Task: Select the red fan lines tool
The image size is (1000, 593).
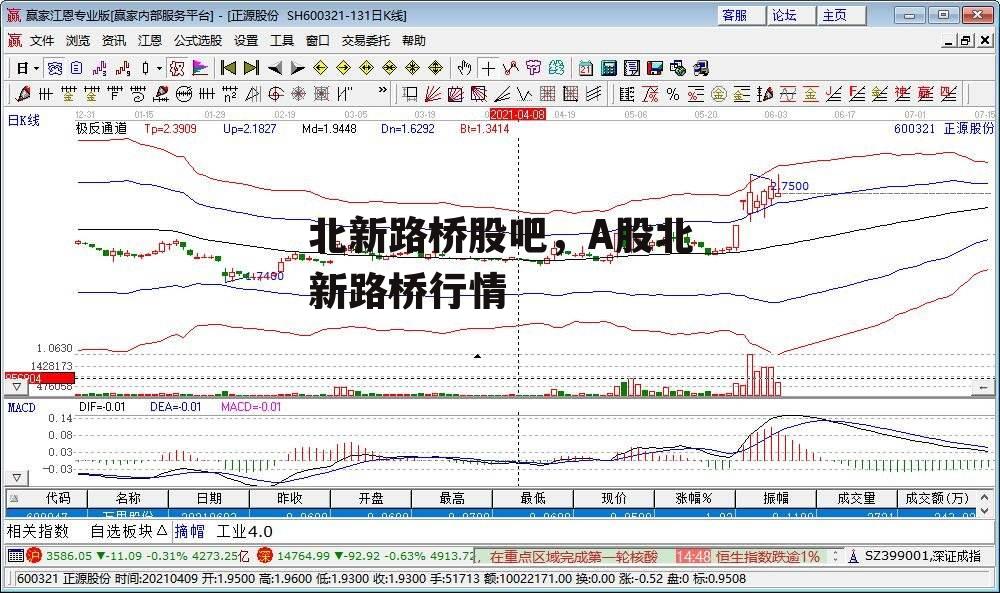Action: pyautogui.click(x=433, y=94)
